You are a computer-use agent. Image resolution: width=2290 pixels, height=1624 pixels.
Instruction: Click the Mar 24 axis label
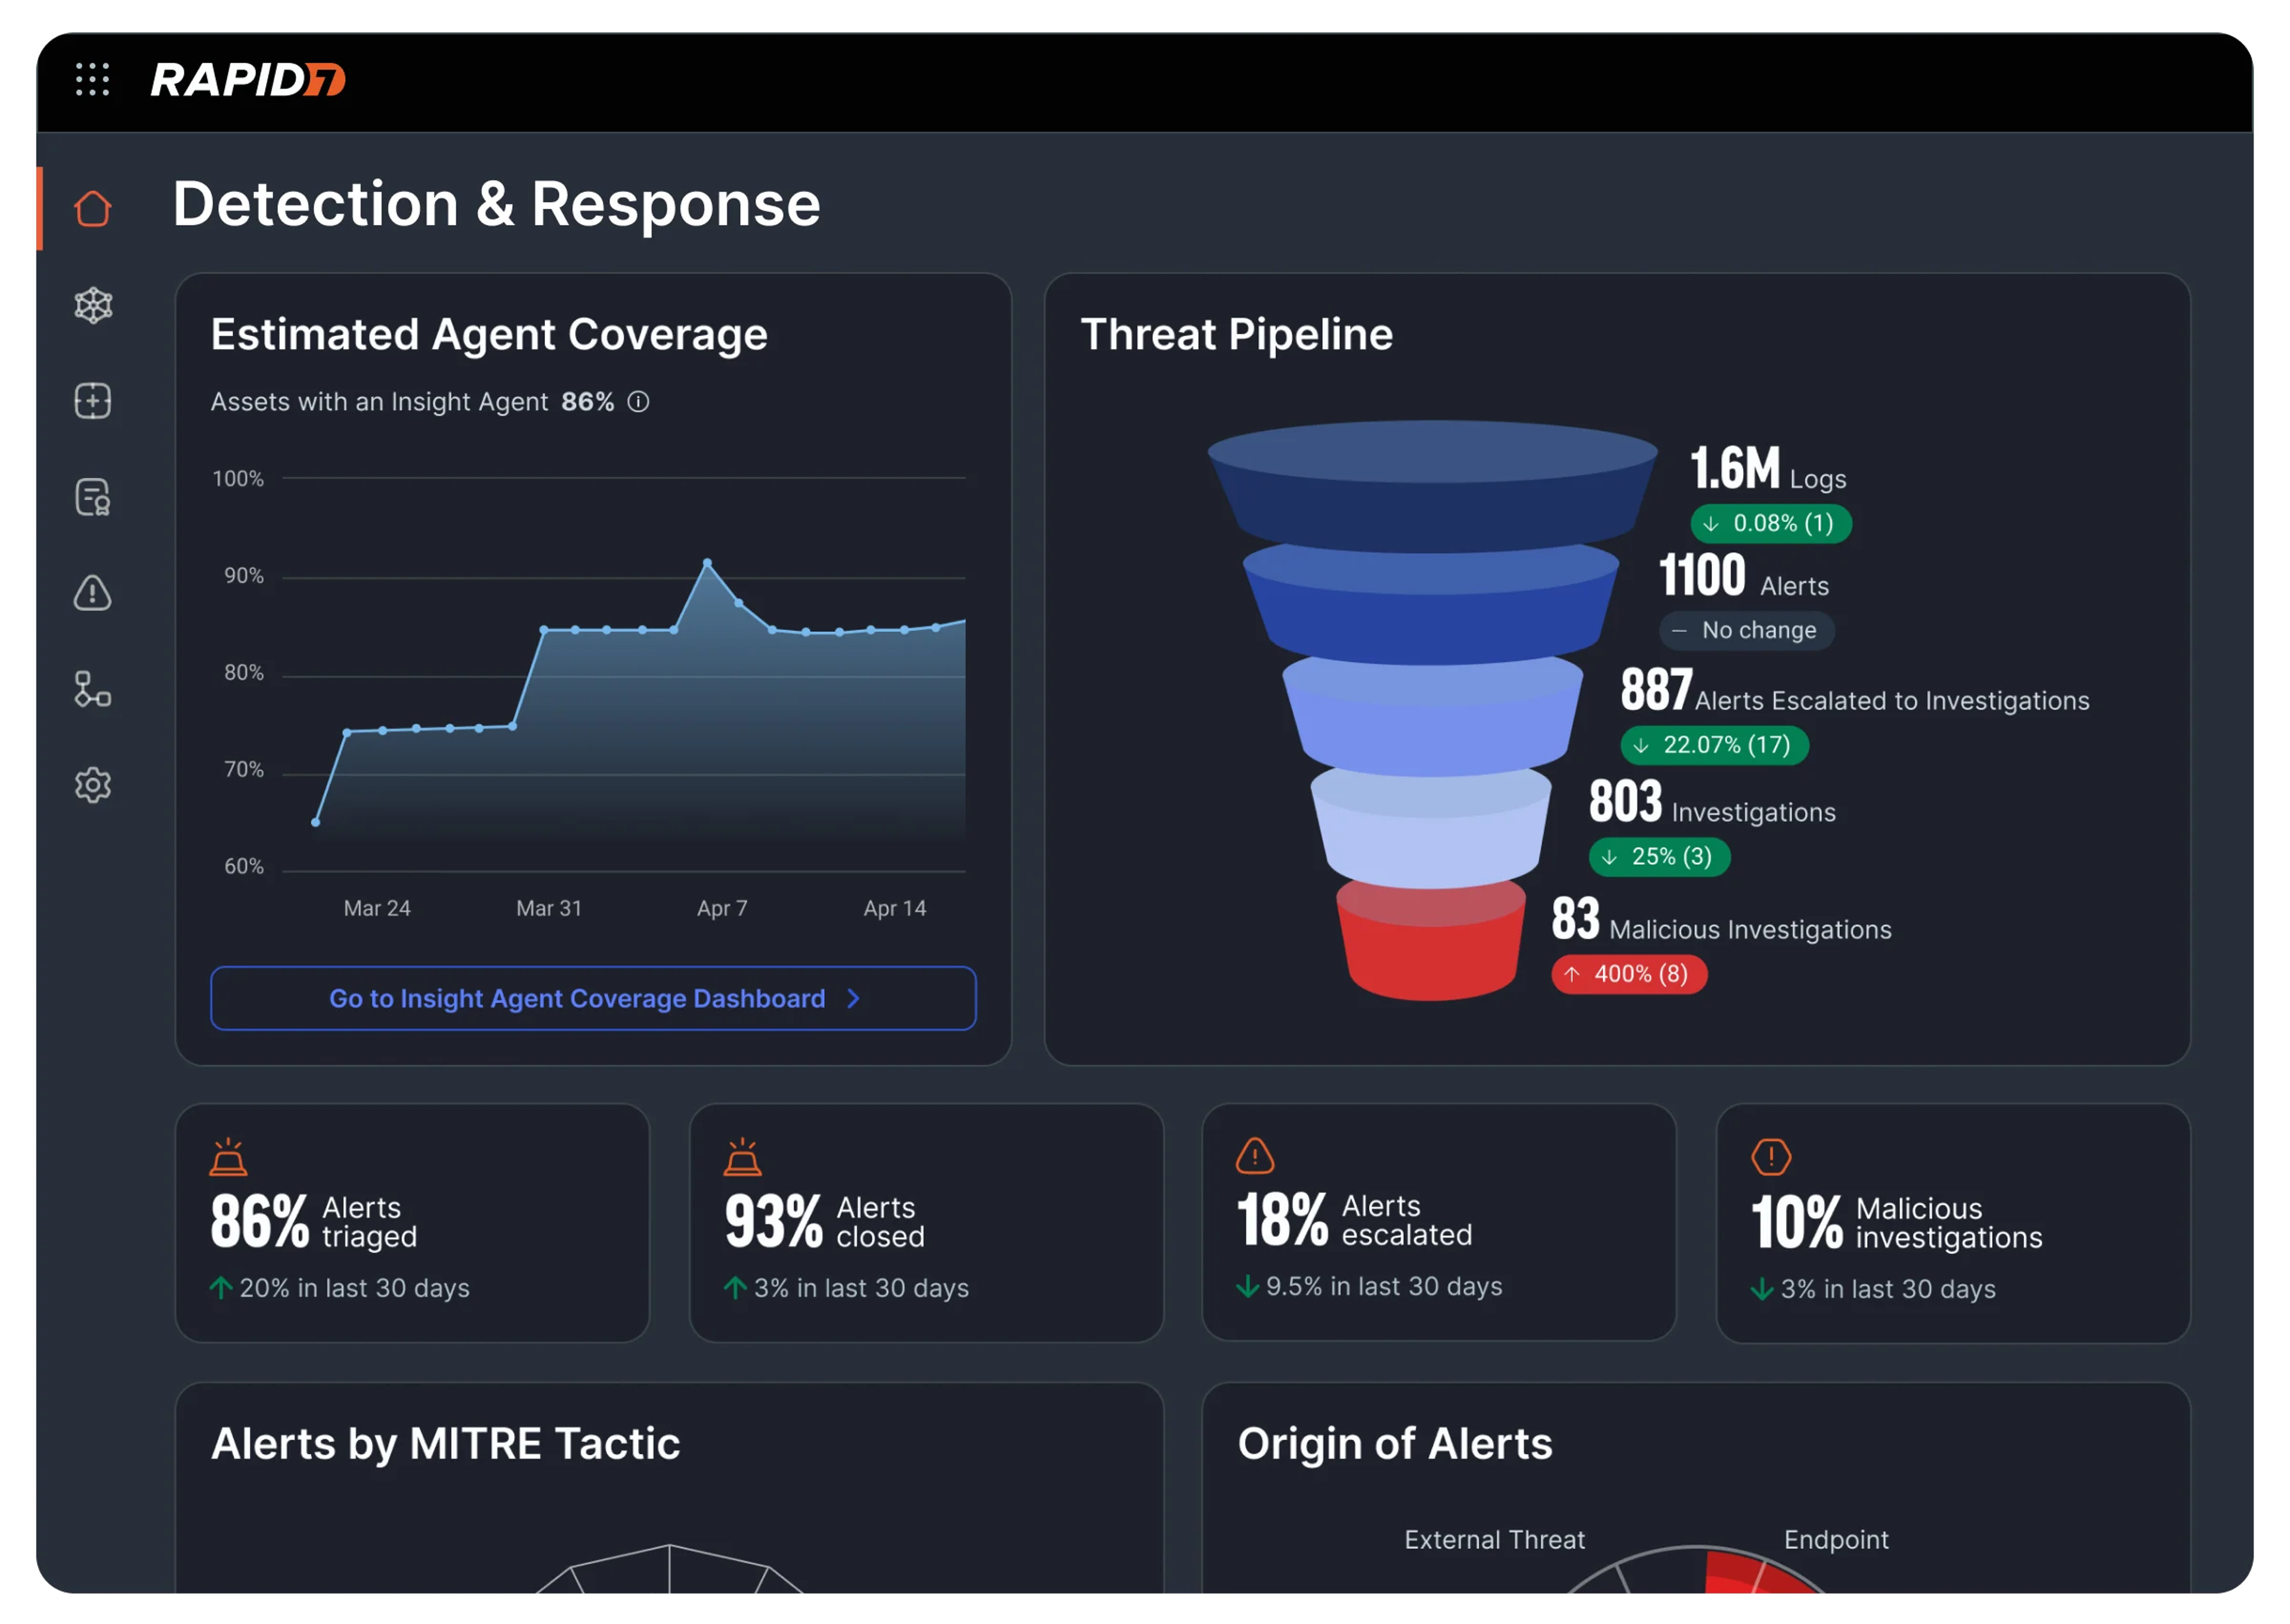click(x=377, y=908)
